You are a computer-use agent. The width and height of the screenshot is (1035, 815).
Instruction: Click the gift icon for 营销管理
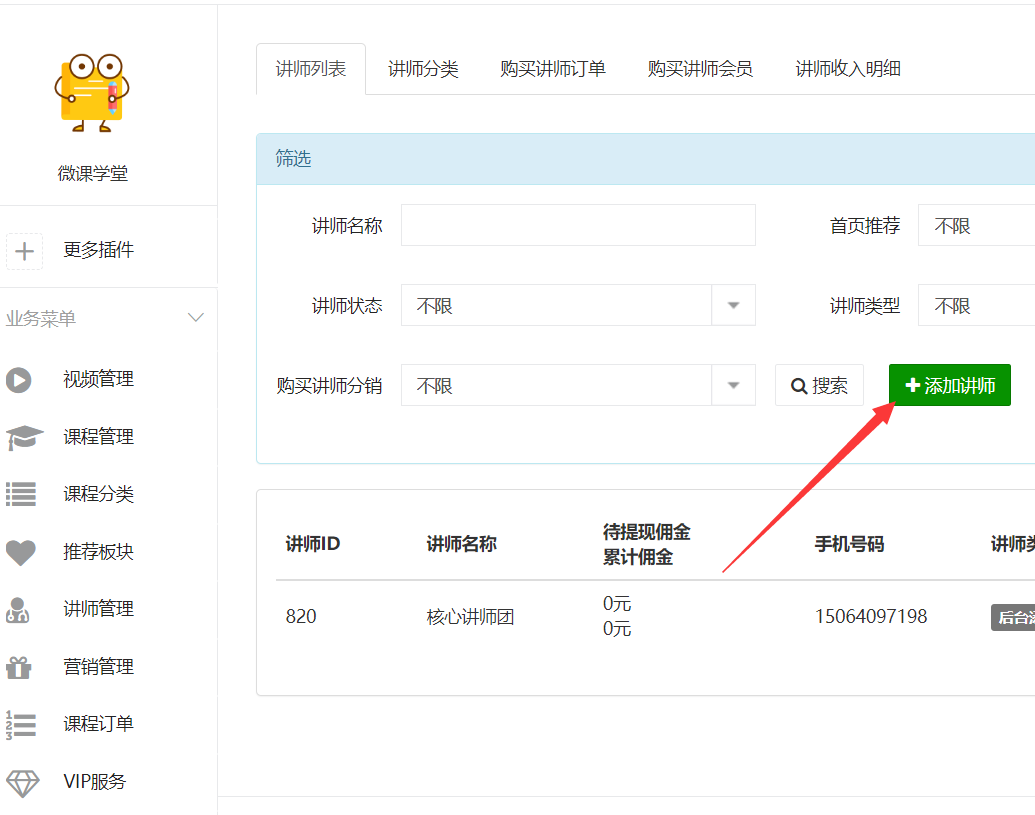(x=18, y=667)
